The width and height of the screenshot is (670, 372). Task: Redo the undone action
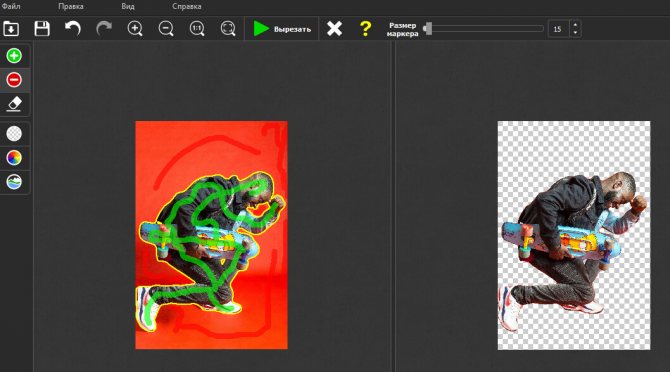[x=104, y=29]
